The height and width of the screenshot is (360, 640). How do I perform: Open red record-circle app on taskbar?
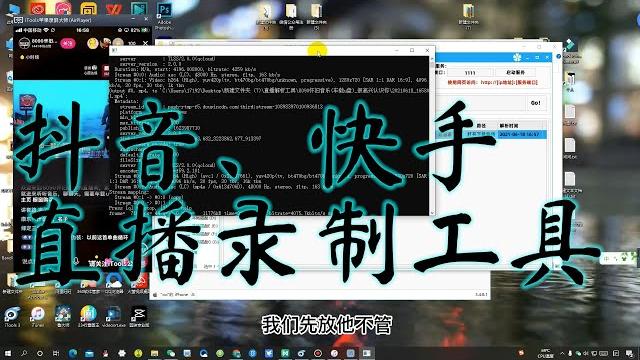click(318, 353)
